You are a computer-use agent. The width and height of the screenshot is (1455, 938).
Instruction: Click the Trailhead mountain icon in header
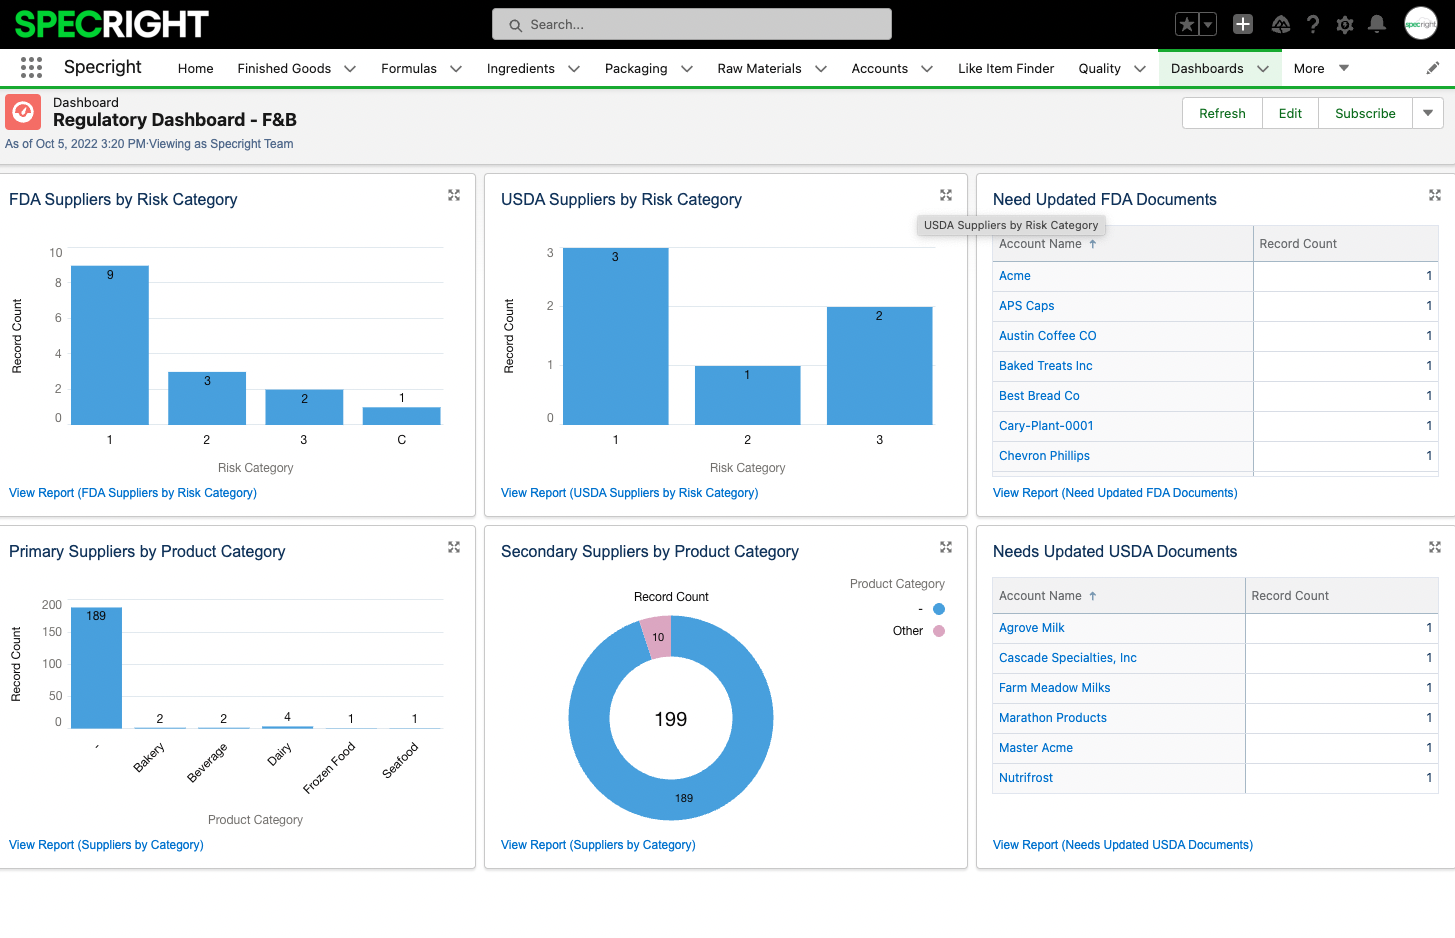(x=1280, y=23)
